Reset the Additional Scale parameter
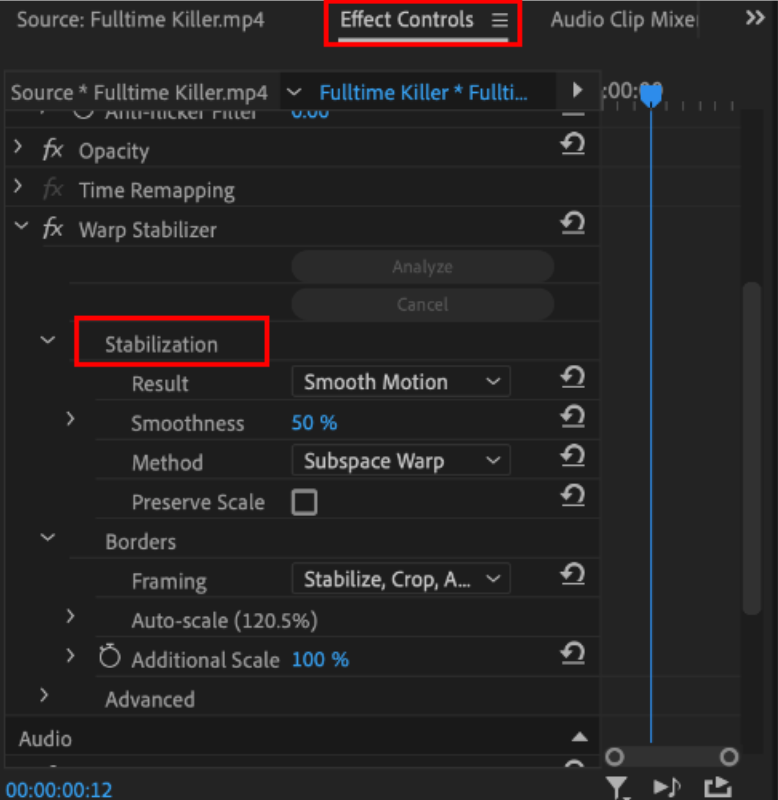The image size is (778, 800). (x=572, y=654)
